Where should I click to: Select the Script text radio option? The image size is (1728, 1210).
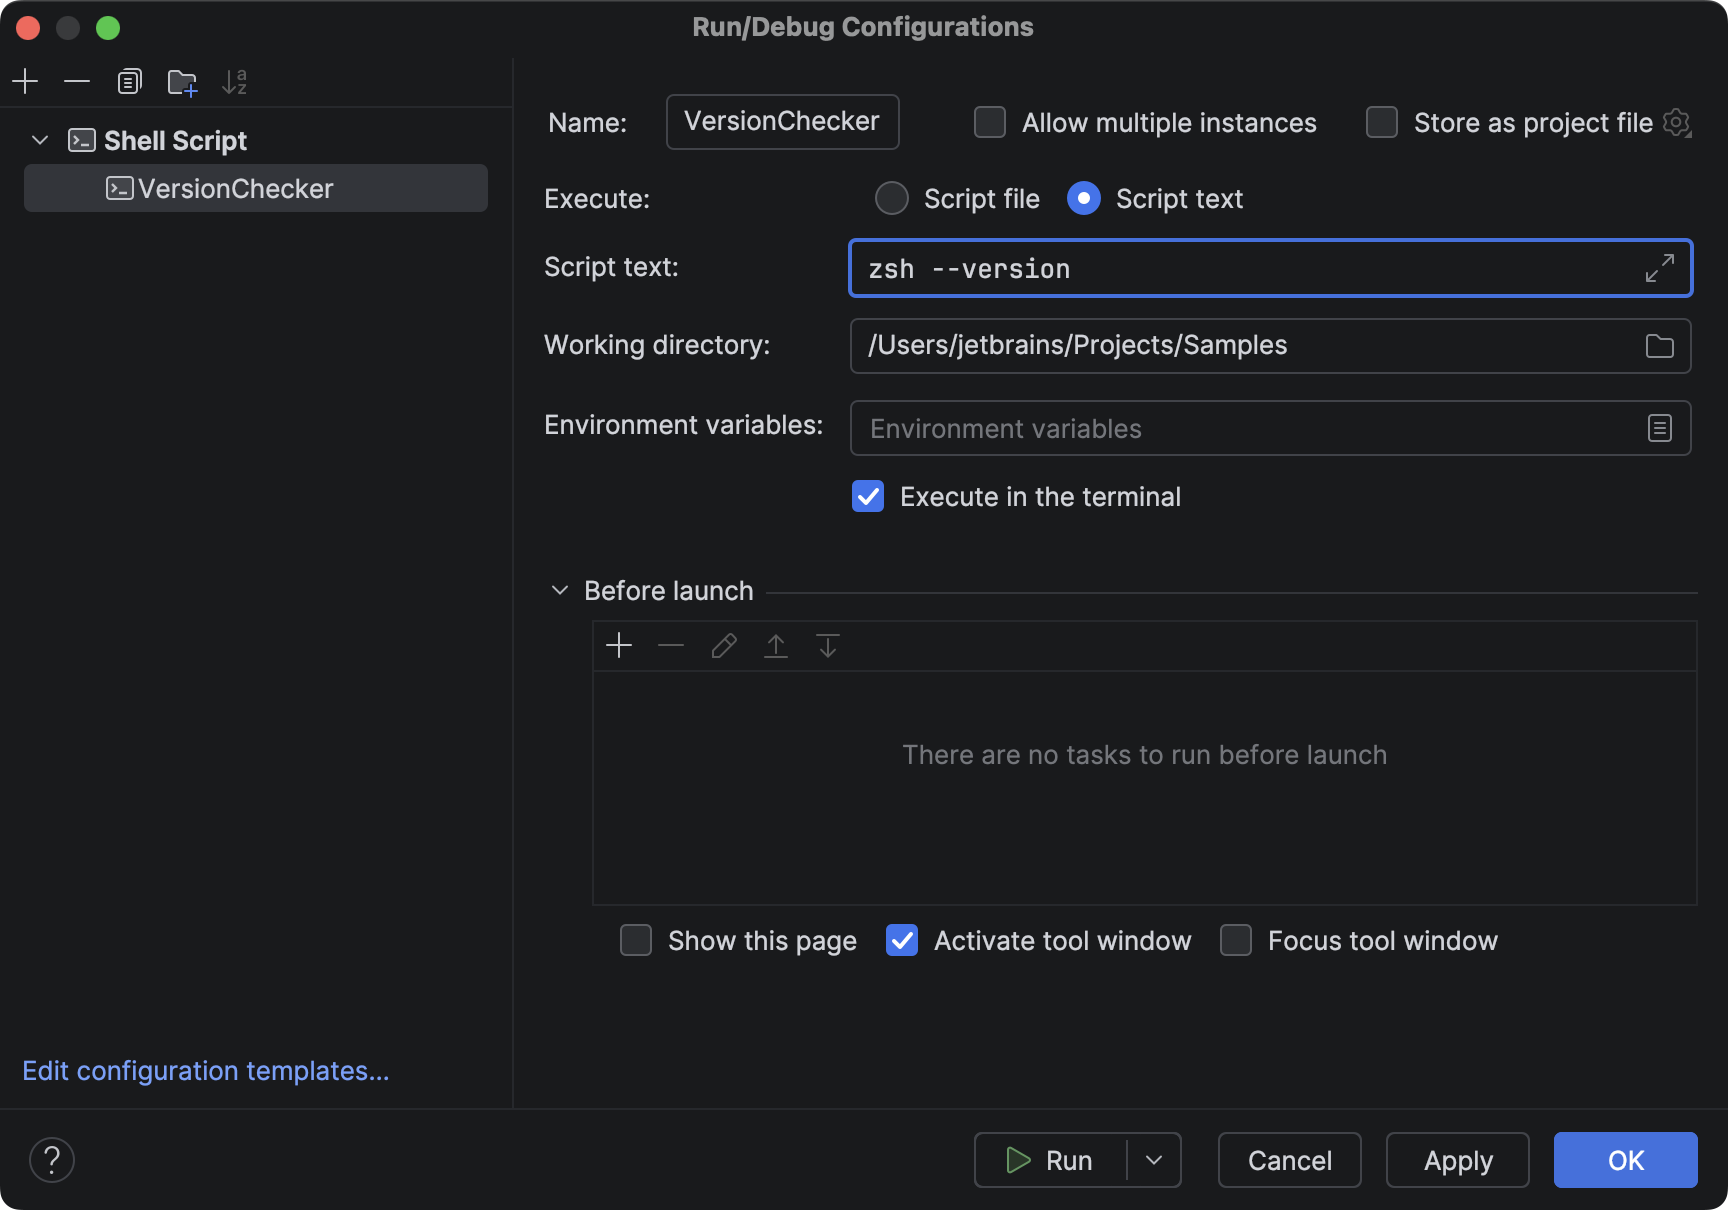(1084, 198)
